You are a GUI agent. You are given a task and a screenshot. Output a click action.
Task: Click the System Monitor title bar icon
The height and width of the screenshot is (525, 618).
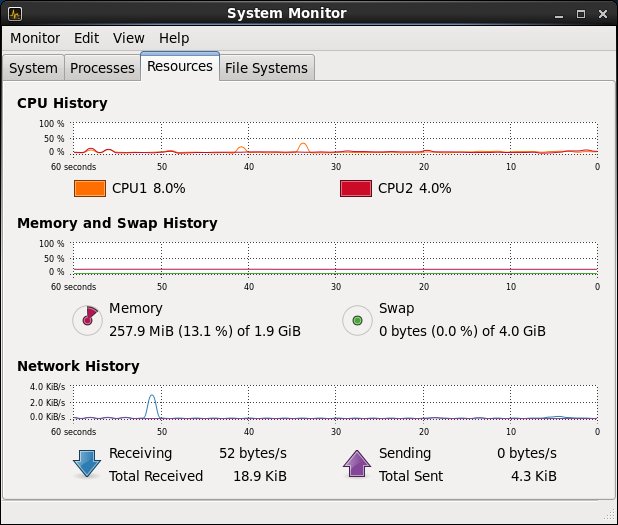tap(15, 13)
